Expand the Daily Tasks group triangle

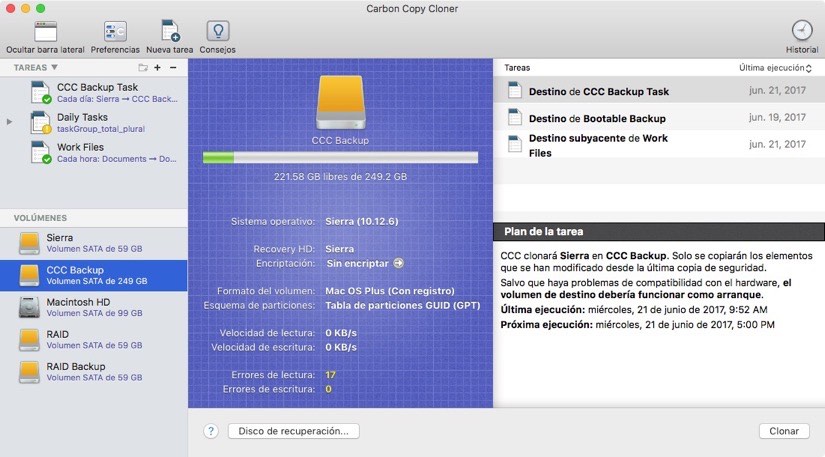pos(9,122)
